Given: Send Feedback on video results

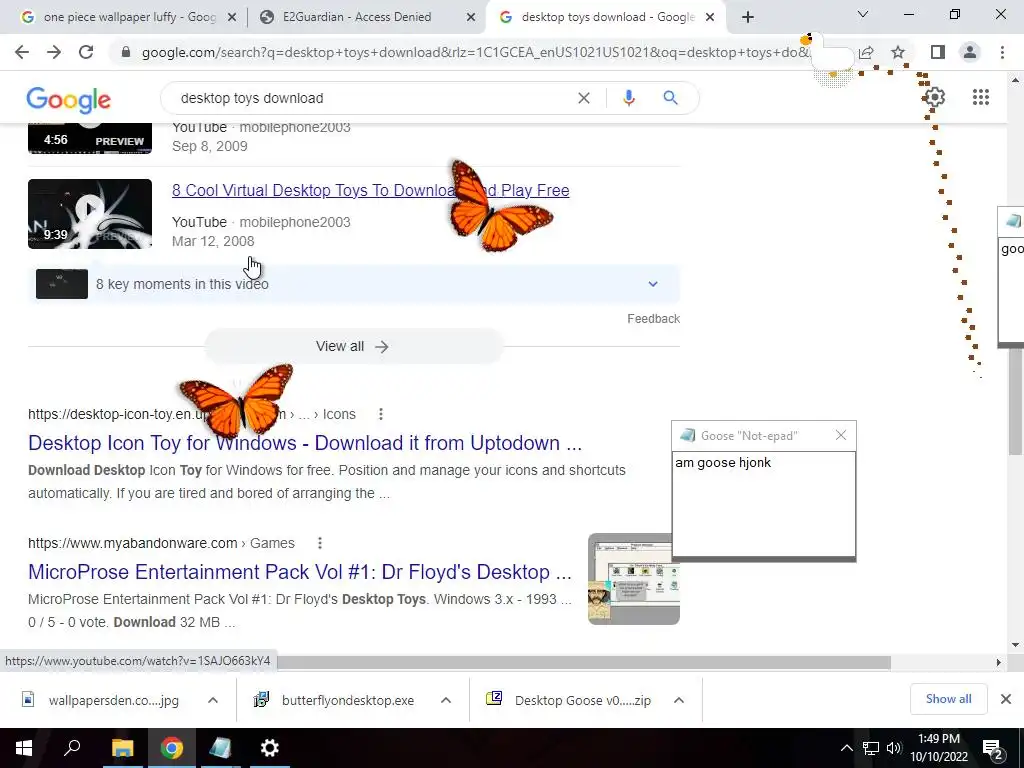Looking at the screenshot, I should [653, 319].
